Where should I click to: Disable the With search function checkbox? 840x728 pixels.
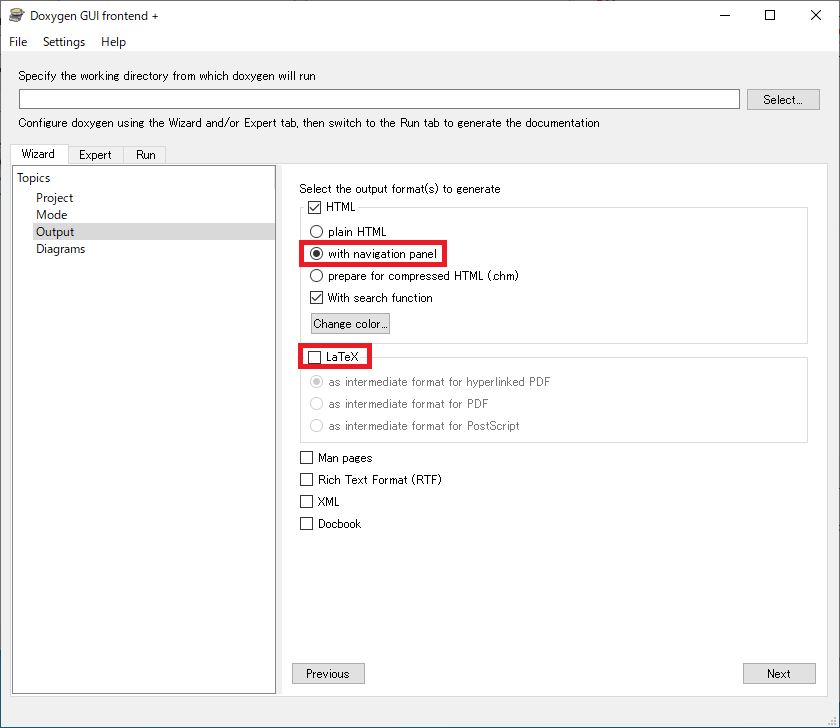(317, 298)
